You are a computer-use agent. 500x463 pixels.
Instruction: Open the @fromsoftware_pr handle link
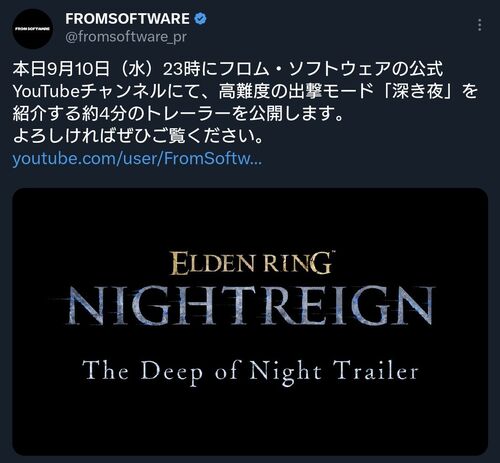coord(126,37)
